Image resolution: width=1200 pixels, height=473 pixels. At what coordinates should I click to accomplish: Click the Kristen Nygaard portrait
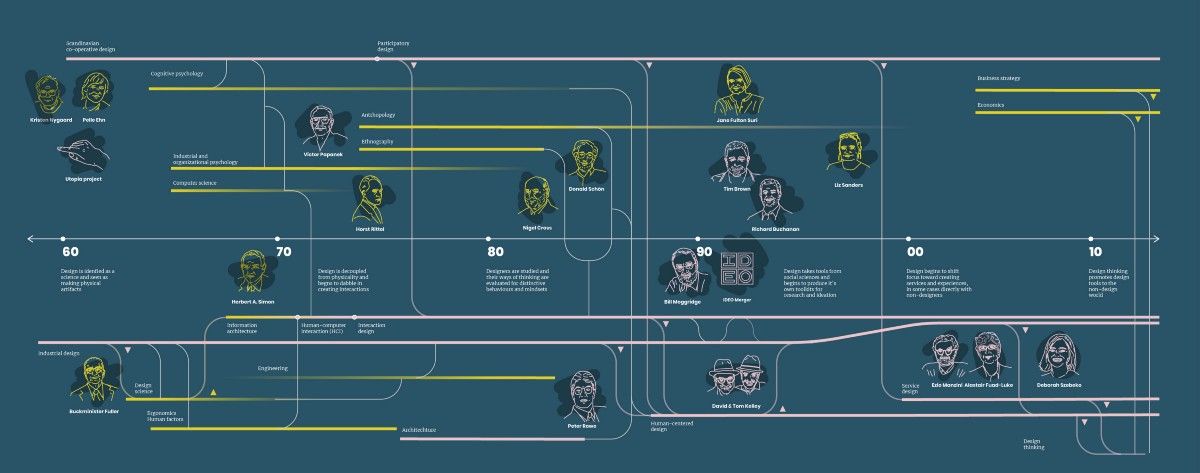point(46,93)
